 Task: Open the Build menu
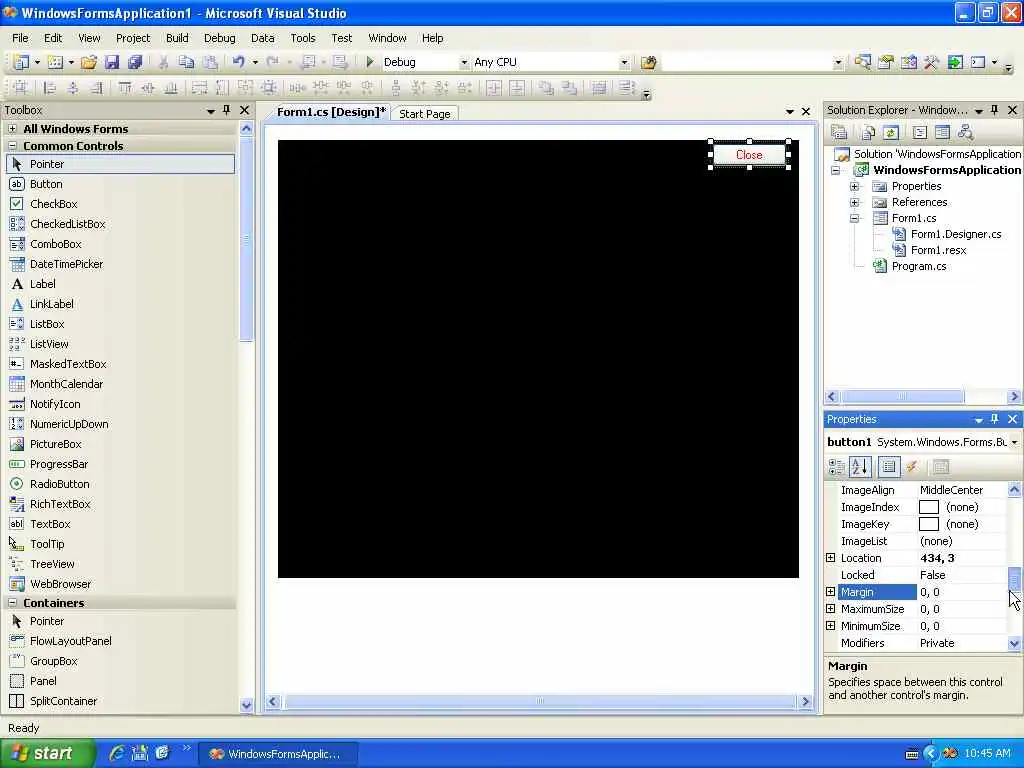177,38
